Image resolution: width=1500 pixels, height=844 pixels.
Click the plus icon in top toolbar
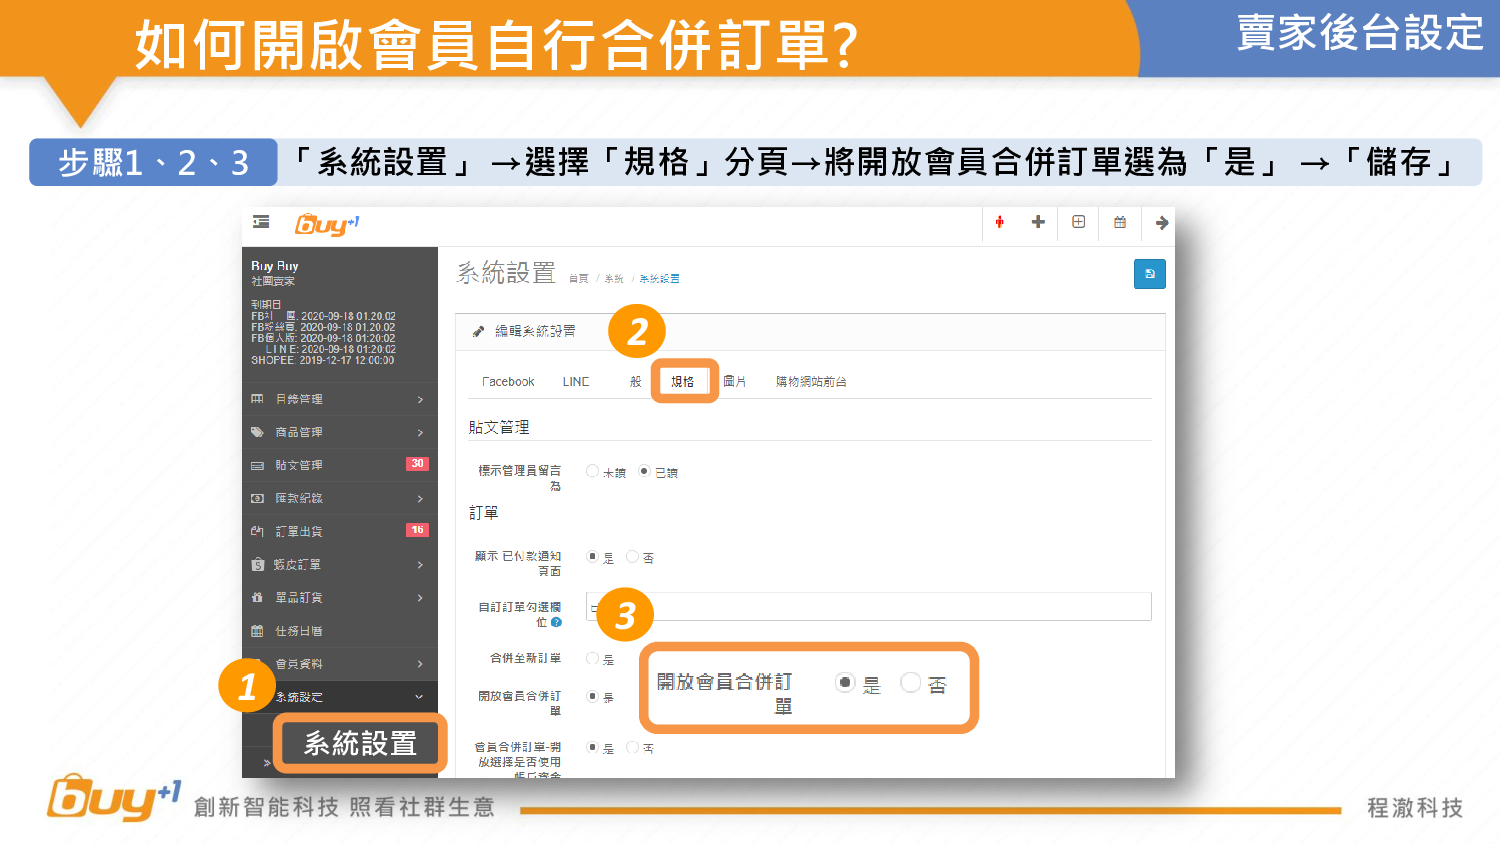1038,222
